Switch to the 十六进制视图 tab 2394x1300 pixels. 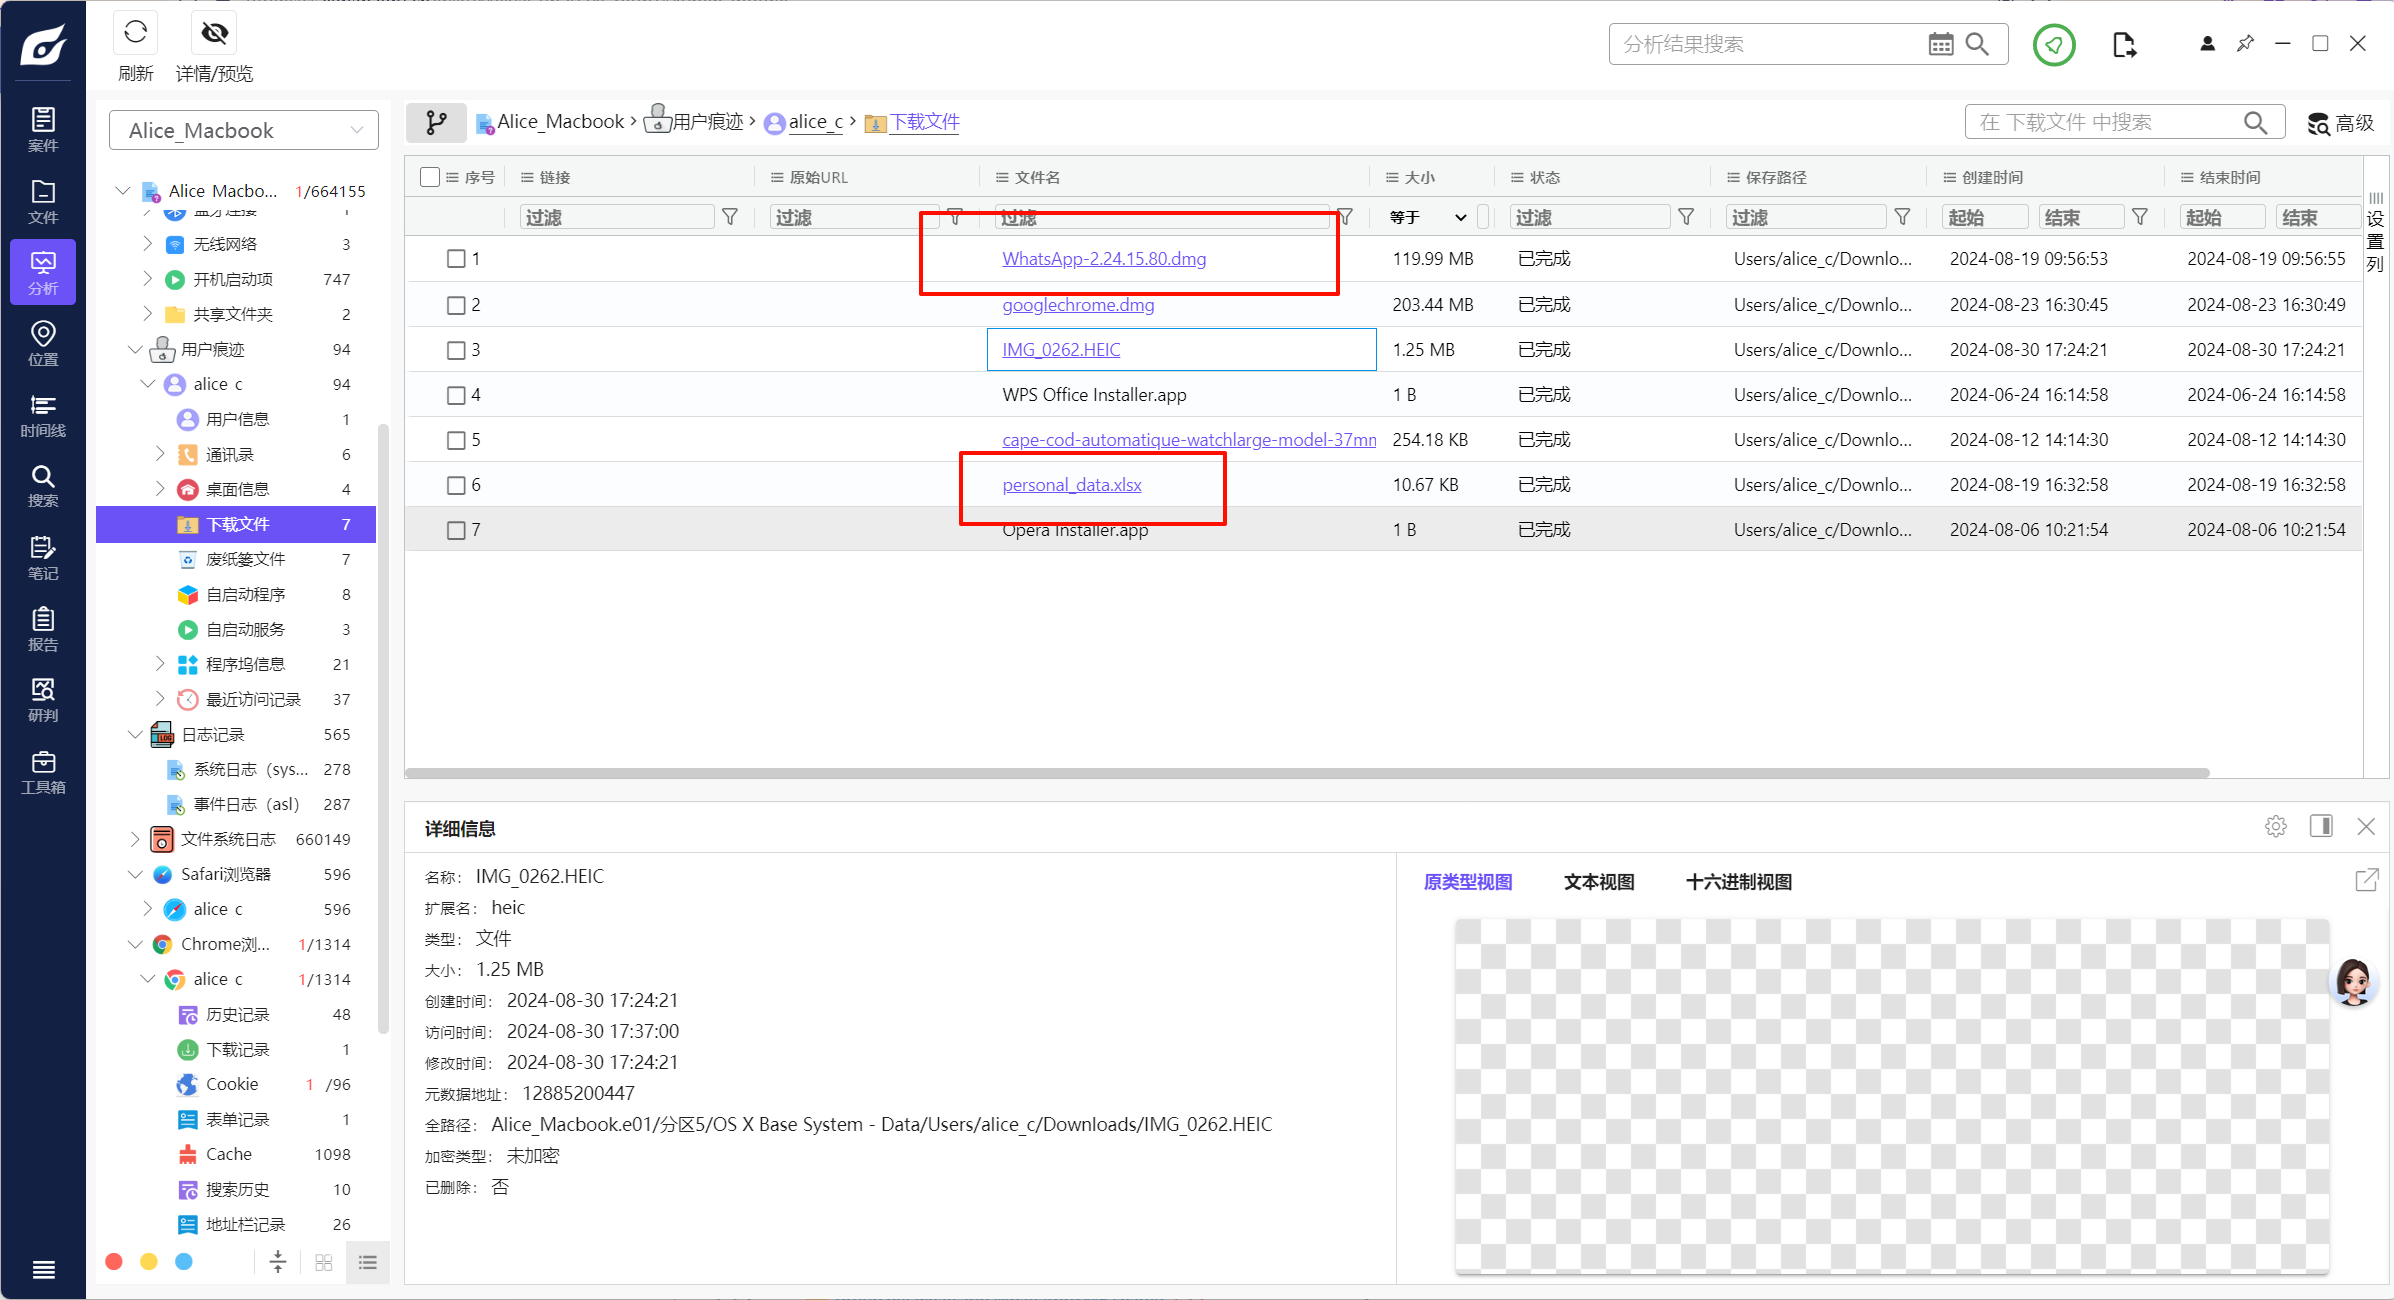tap(1738, 882)
